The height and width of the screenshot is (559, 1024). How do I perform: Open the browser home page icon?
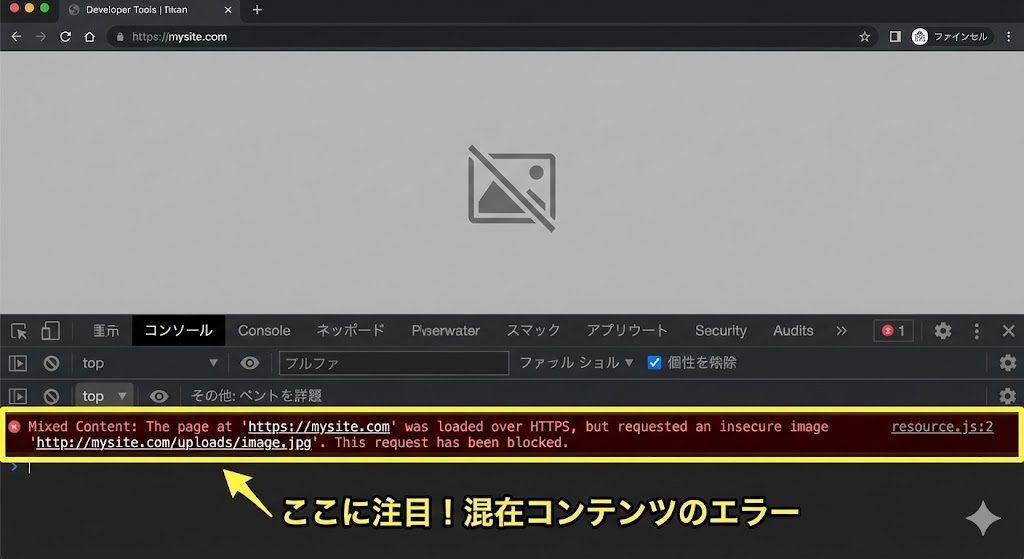coord(89,37)
